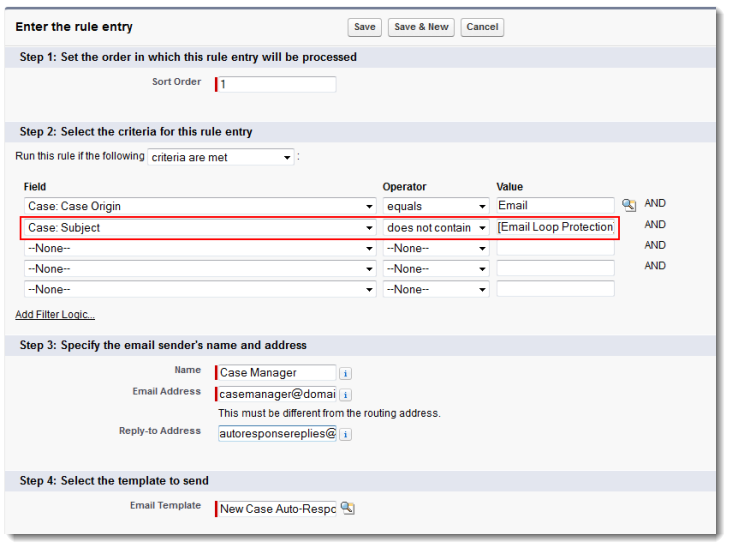Viewport: 731px width, 549px height.
Task: Click 'This must be different from the routing address.' text
Action: [329, 413]
